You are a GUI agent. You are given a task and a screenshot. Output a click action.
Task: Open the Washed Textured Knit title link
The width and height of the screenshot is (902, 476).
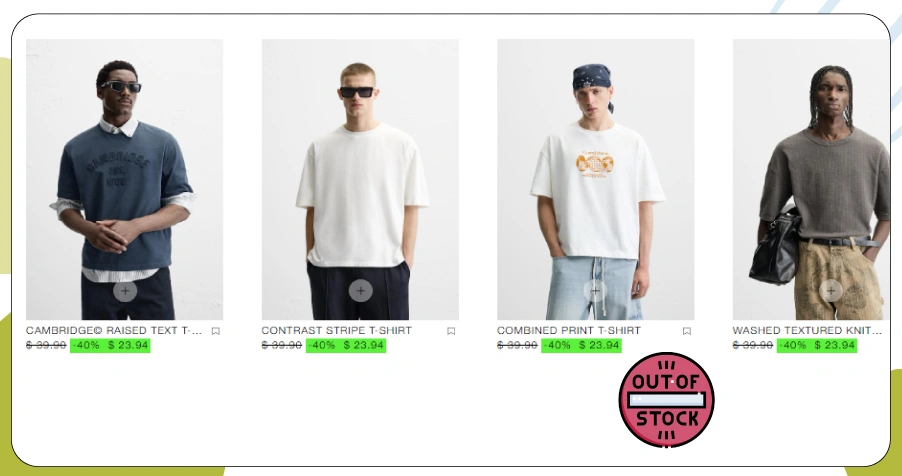(807, 330)
